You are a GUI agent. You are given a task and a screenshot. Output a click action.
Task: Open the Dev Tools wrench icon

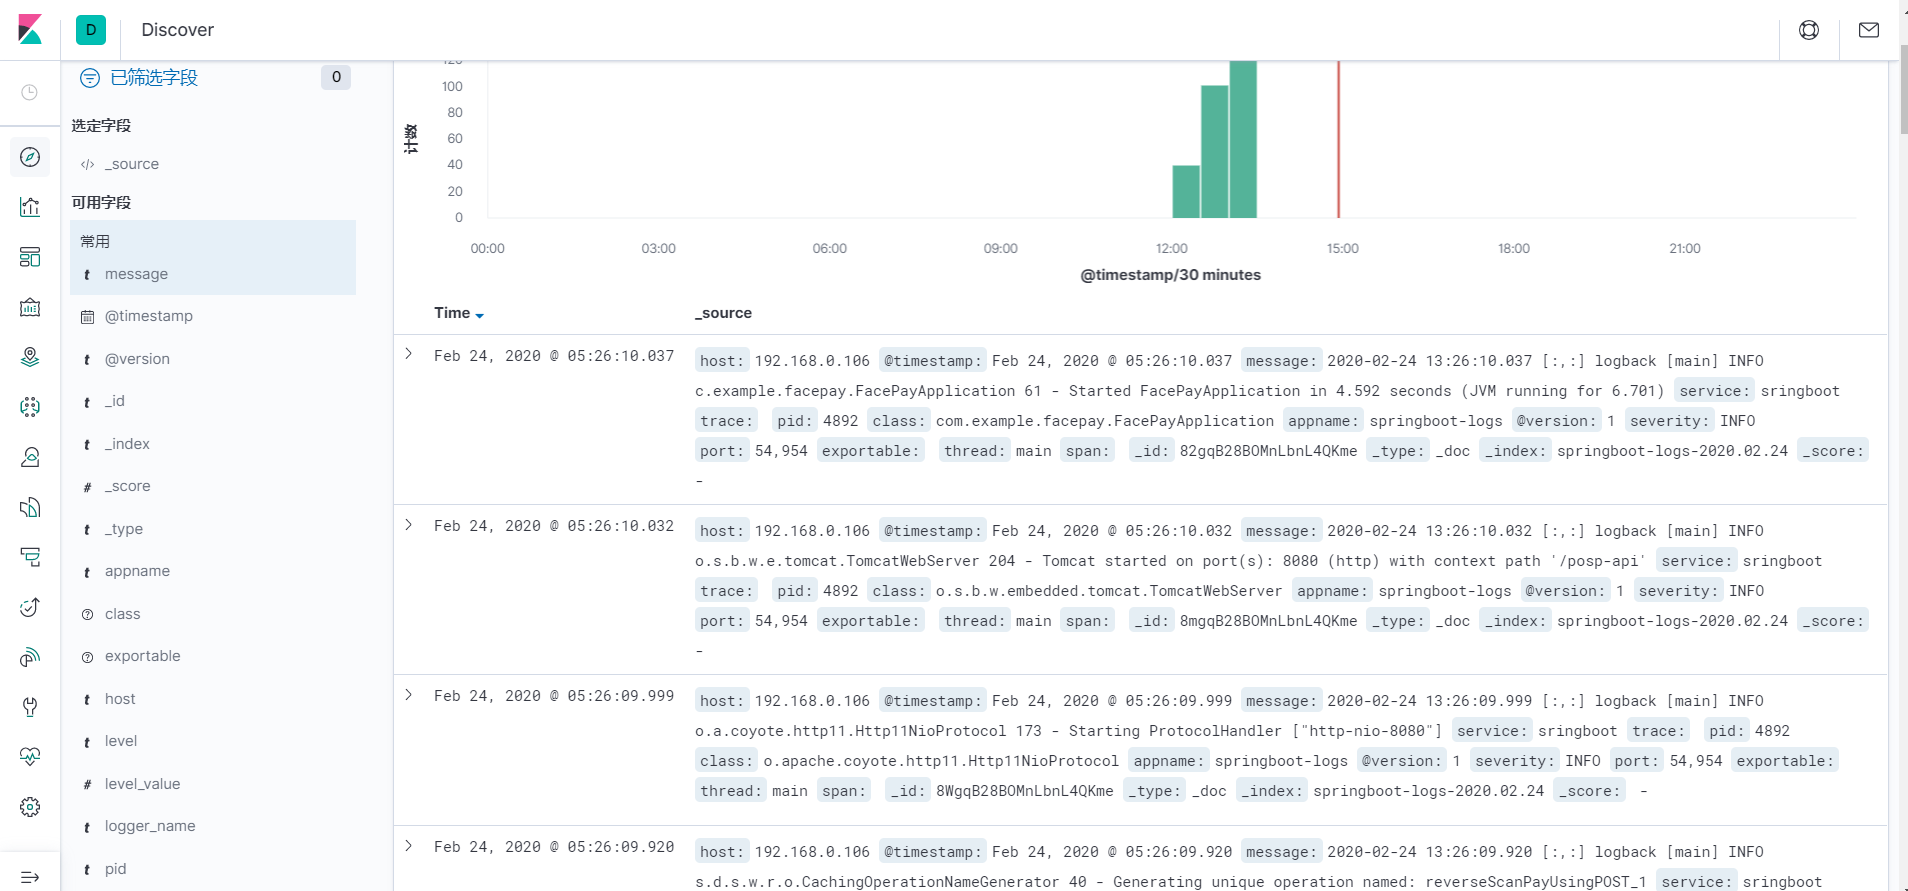point(30,707)
